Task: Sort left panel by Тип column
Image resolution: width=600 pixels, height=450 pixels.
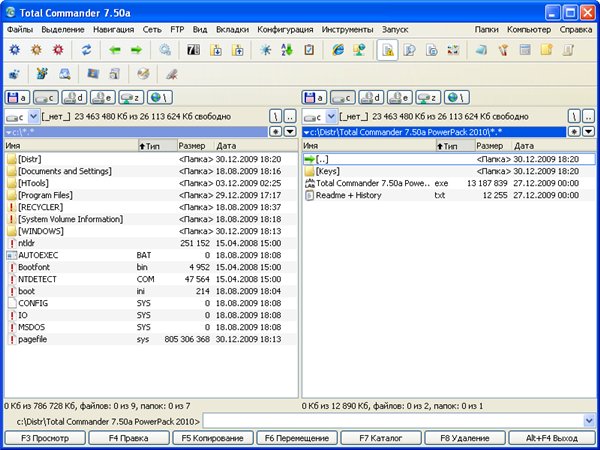Action: pyautogui.click(x=157, y=146)
